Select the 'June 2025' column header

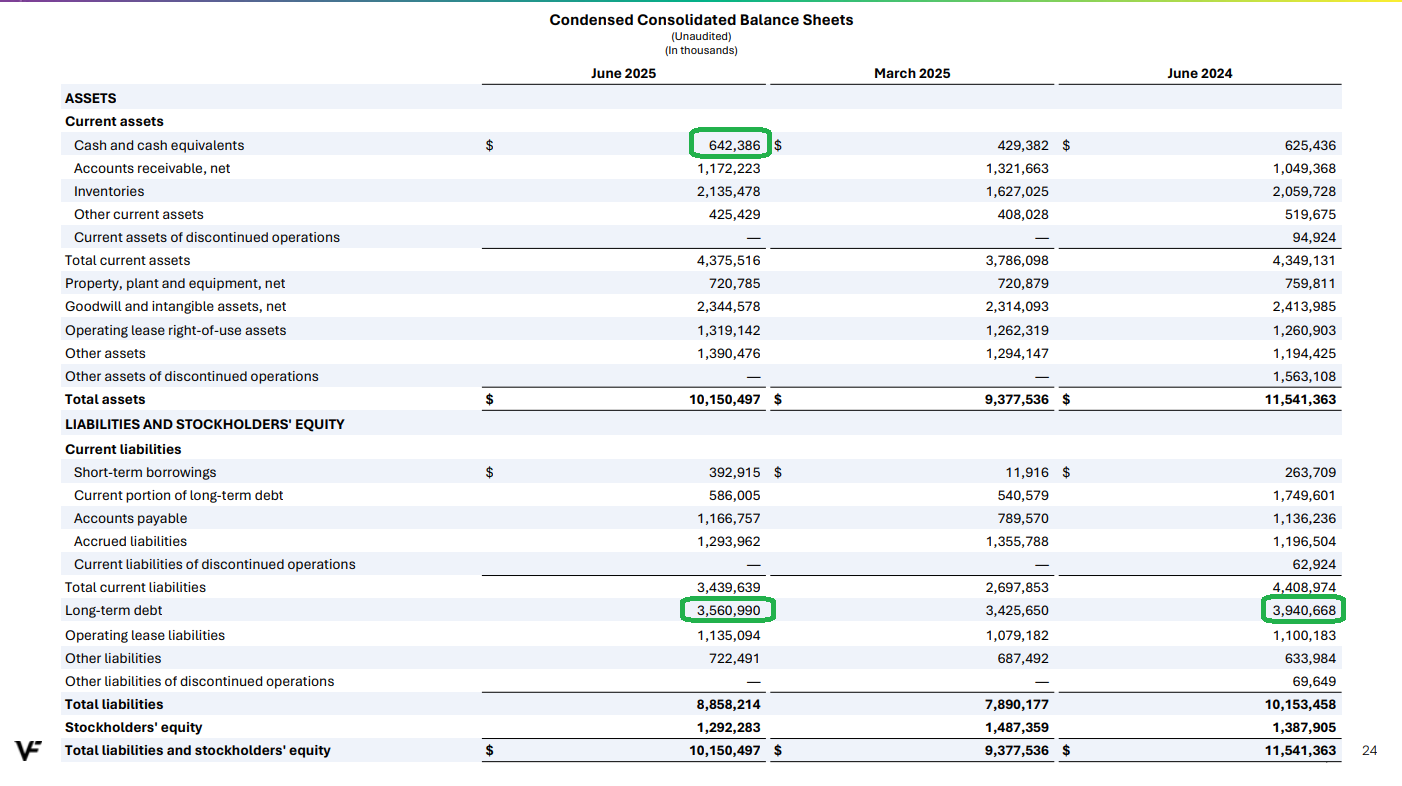(x=624, y=73)
